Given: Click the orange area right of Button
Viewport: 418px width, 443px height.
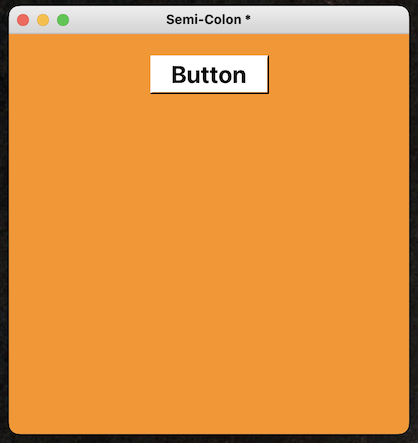Looking at the screenshot, I should [339, 74].
